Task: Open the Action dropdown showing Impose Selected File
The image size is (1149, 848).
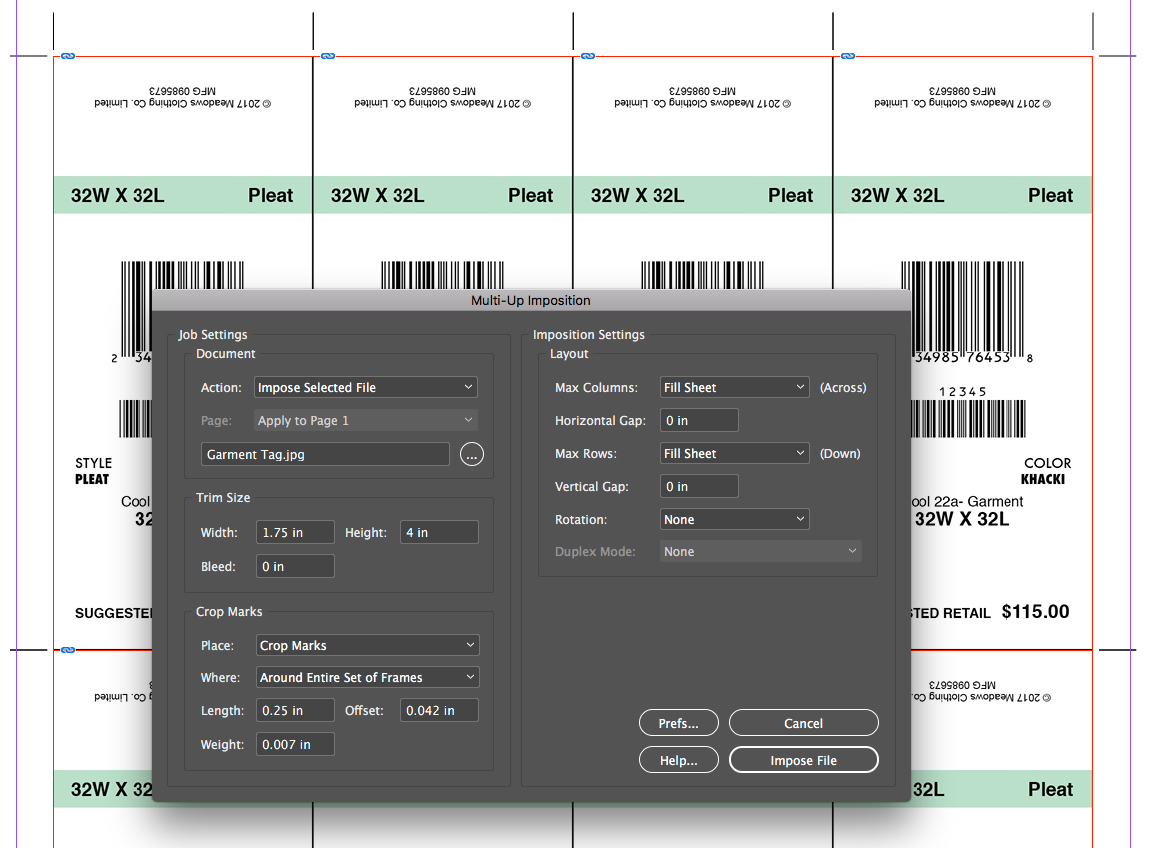Action: [365, 387]
